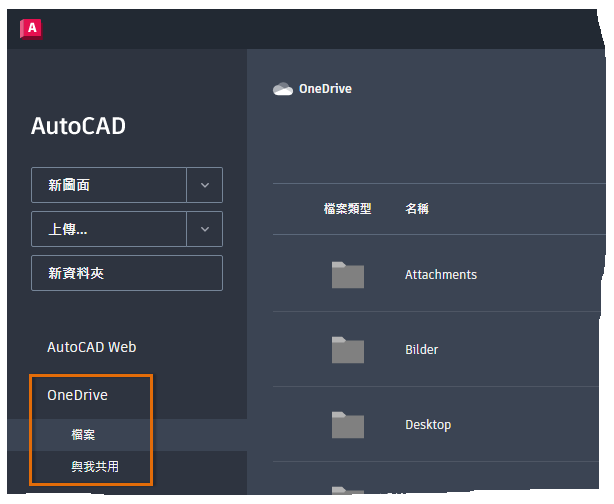Select AutoCAD Web in the sidebar
The width and height of the screenshot is (614, 504).
point(92,347)
